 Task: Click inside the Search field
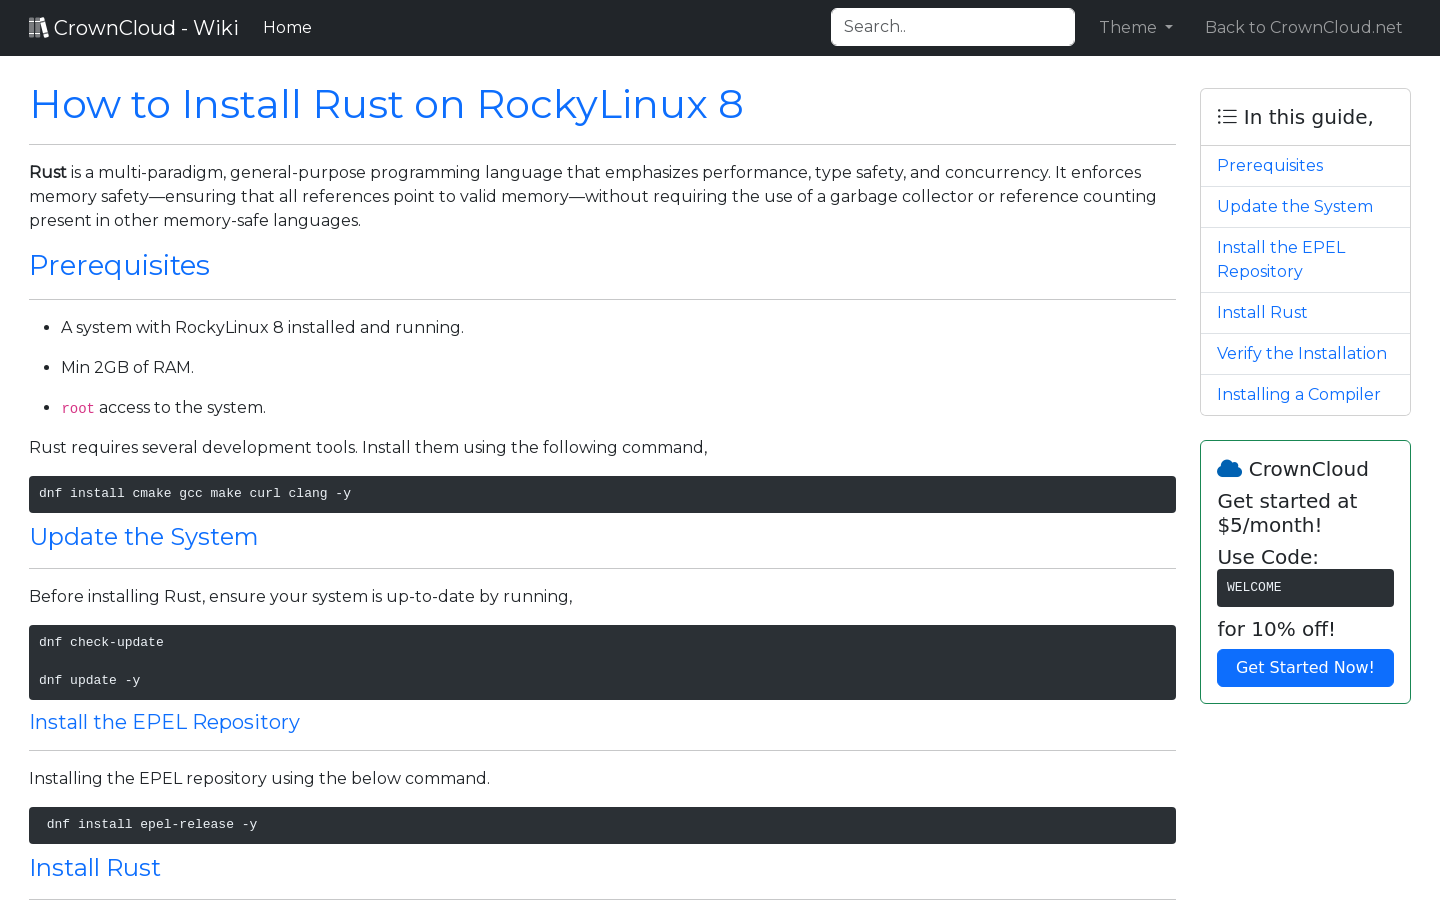coord(952,26)
